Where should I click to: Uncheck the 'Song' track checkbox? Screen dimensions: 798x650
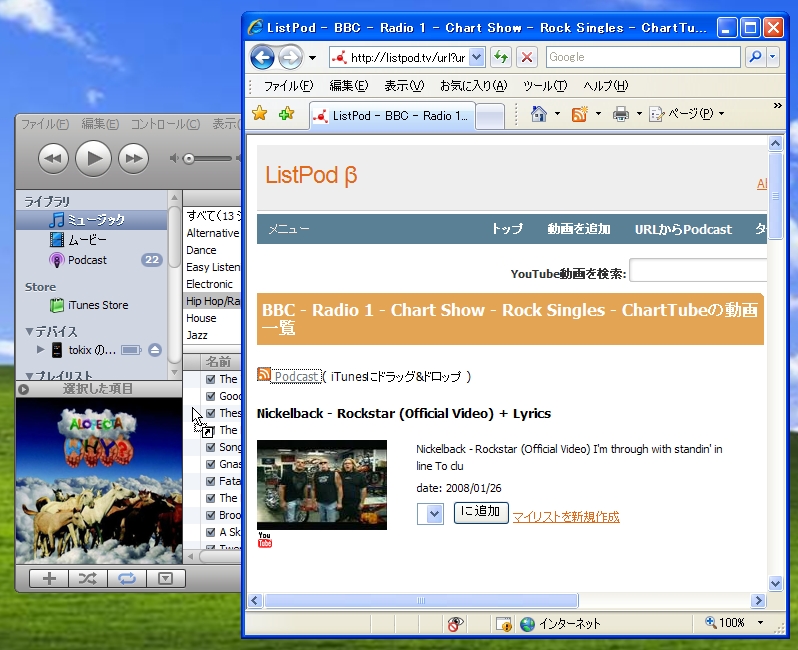click(x=211, y=447)
